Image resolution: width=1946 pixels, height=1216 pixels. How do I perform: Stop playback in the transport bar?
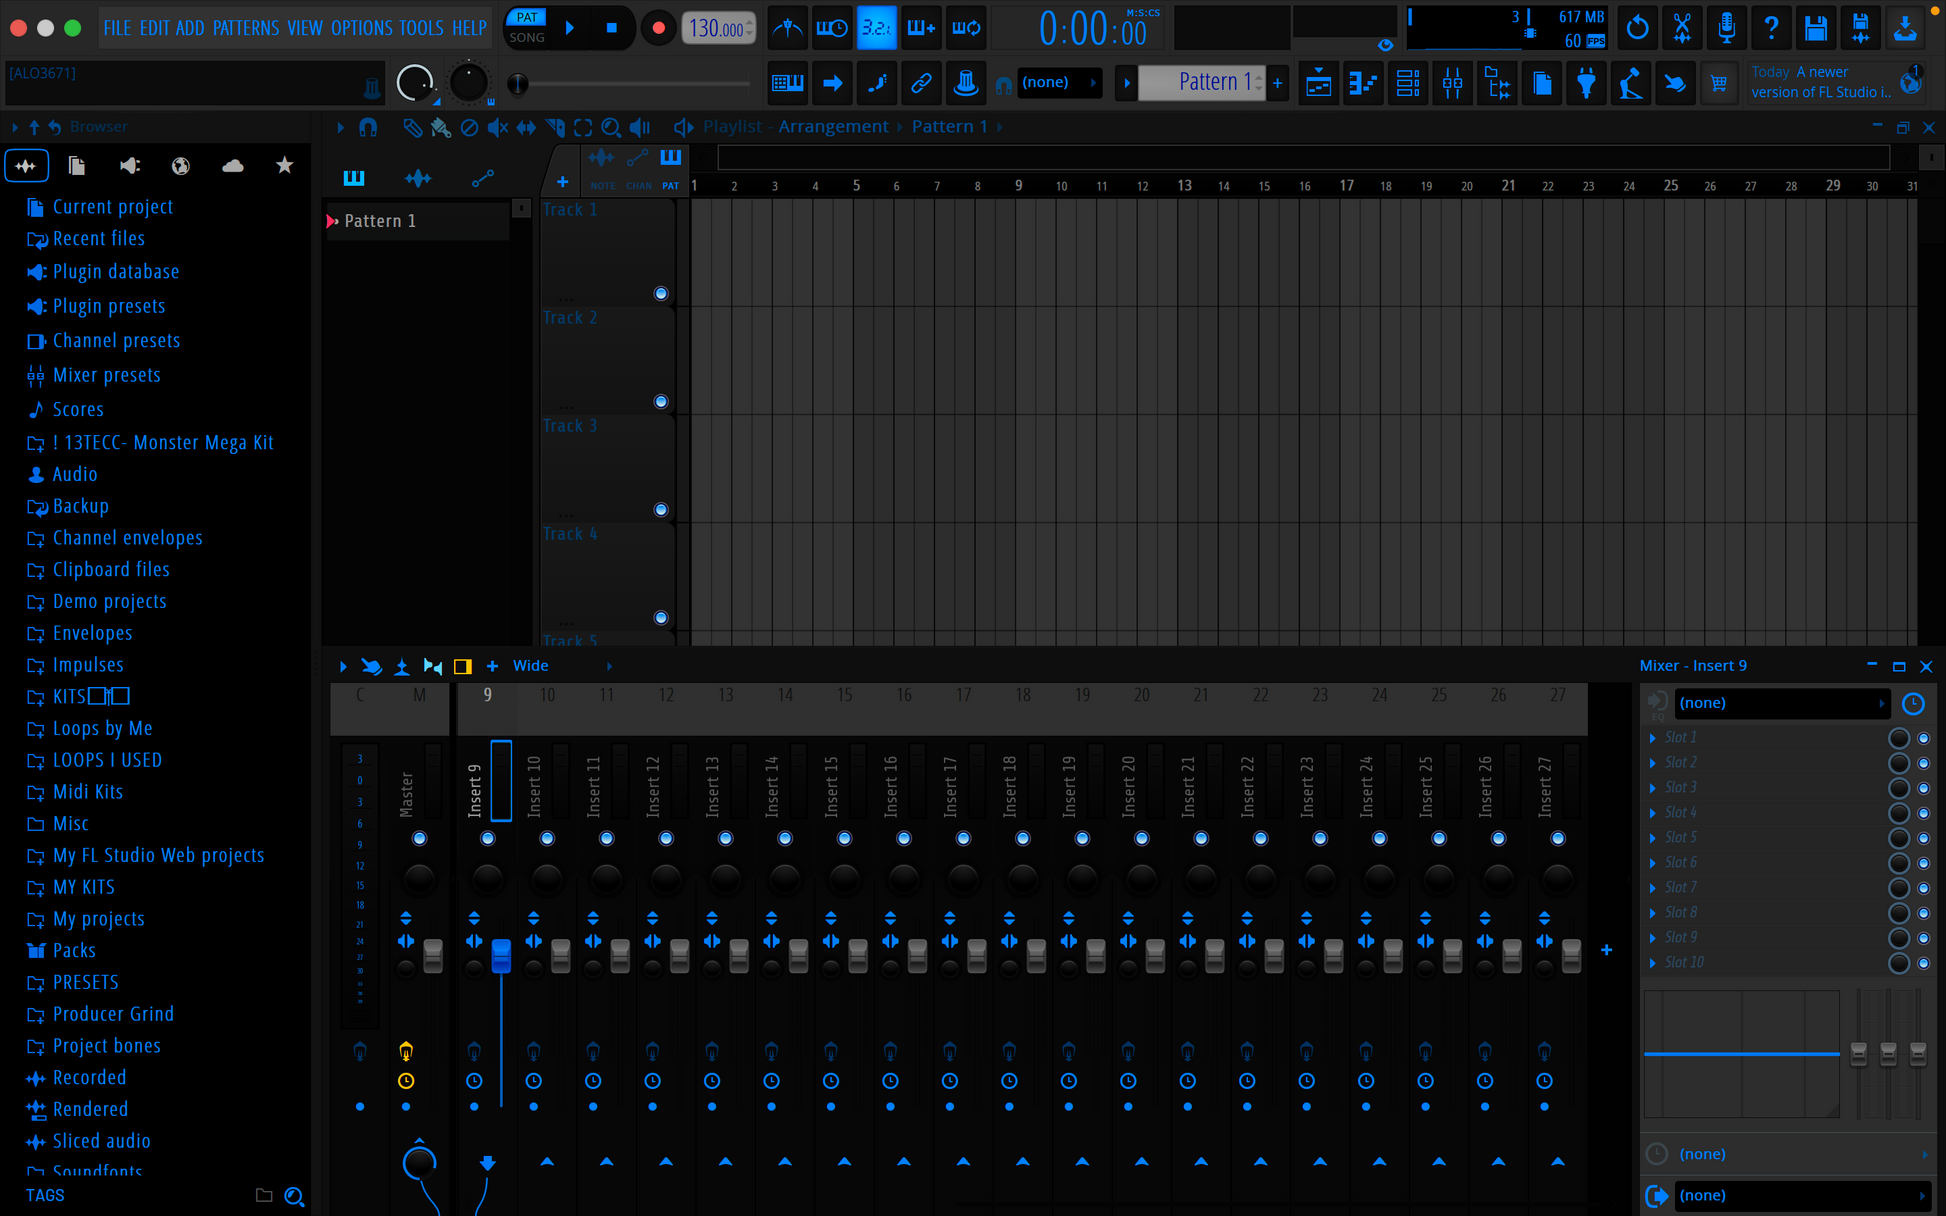point(611,28)
